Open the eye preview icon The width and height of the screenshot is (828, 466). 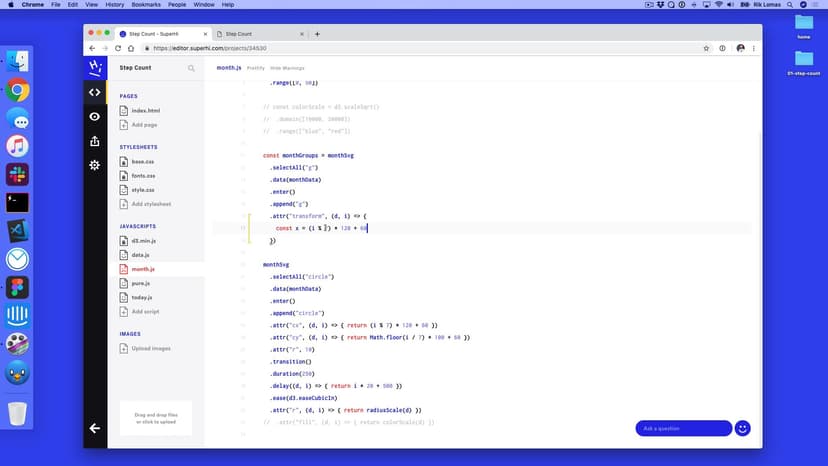point(95,116)
